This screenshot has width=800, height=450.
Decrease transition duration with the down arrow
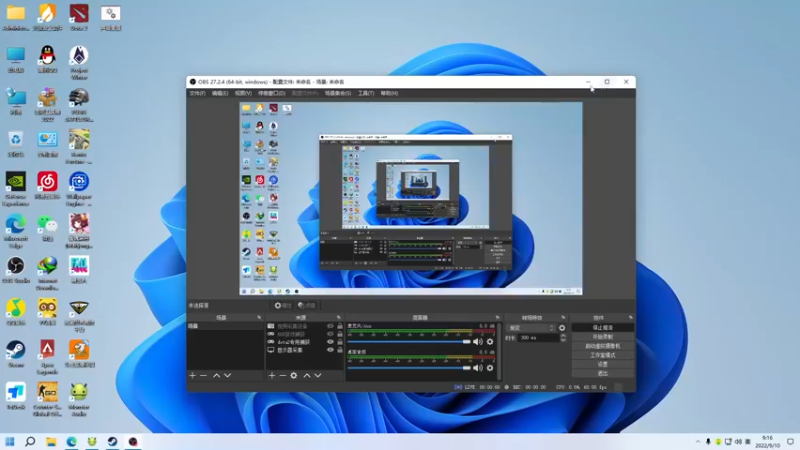tap(563, 340)
